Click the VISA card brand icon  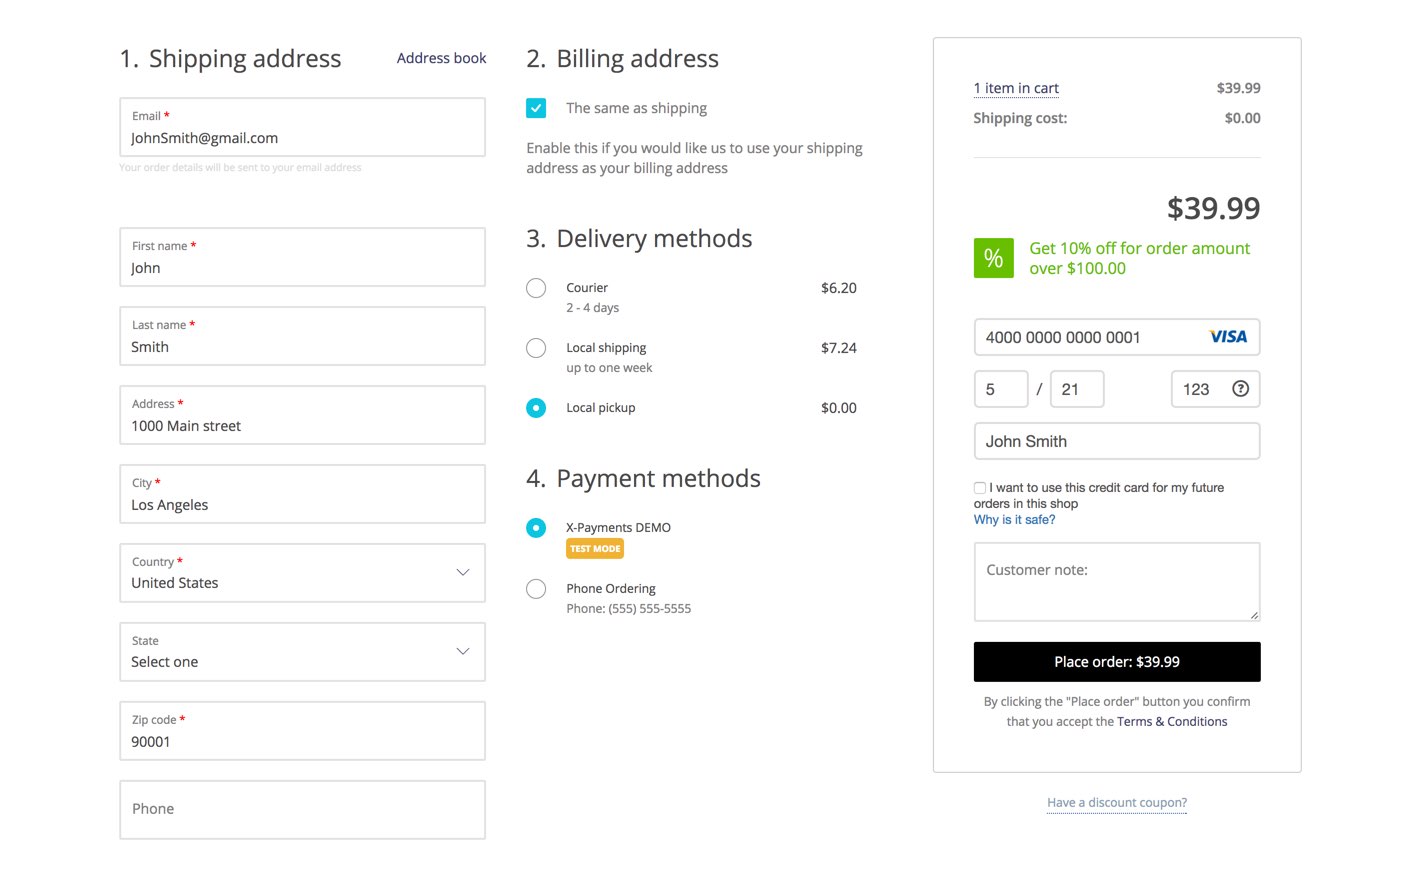coord(1228,337)
